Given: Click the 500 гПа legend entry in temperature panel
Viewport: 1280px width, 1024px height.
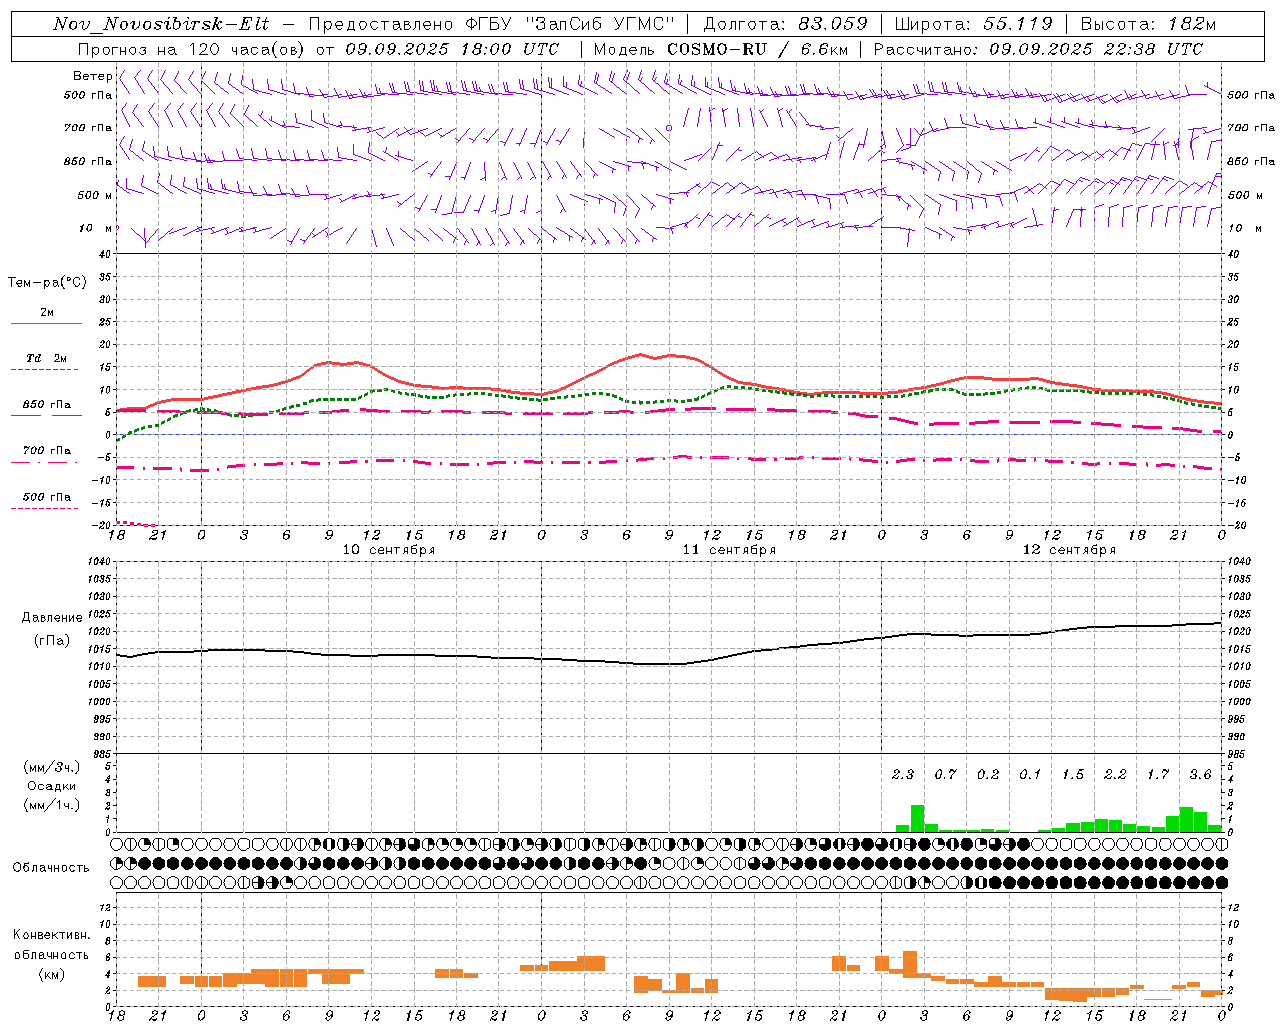Looking at the screenshot, I should pyautogui.click(x=46, y=497).
